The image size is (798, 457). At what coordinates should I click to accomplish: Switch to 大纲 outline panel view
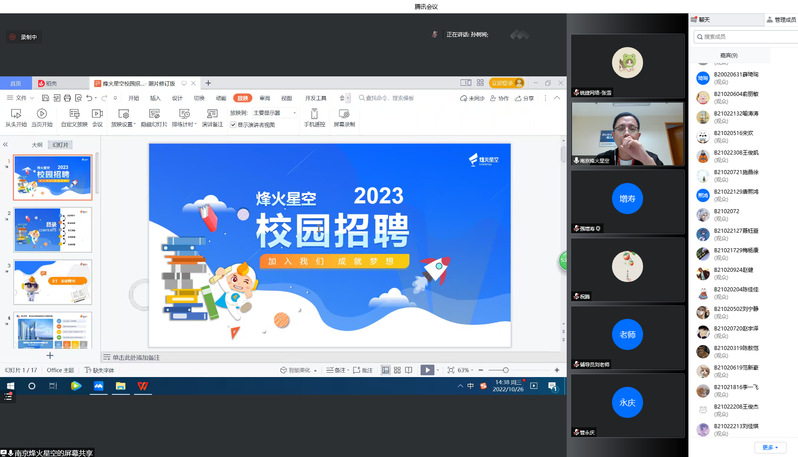tap(37, 145)
